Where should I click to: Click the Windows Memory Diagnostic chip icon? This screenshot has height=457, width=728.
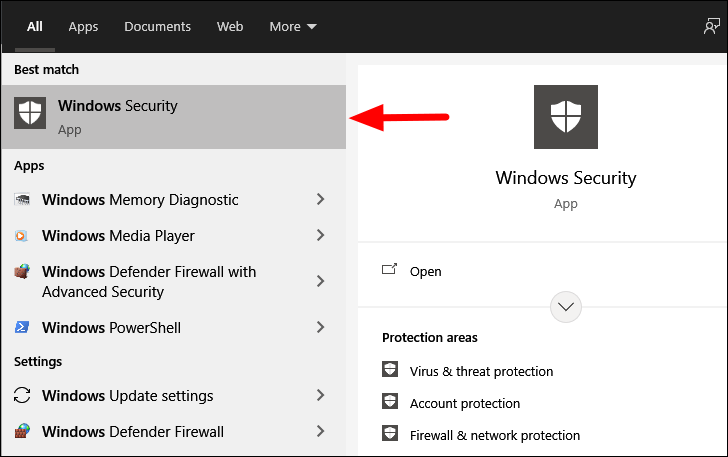coord(22,200)
